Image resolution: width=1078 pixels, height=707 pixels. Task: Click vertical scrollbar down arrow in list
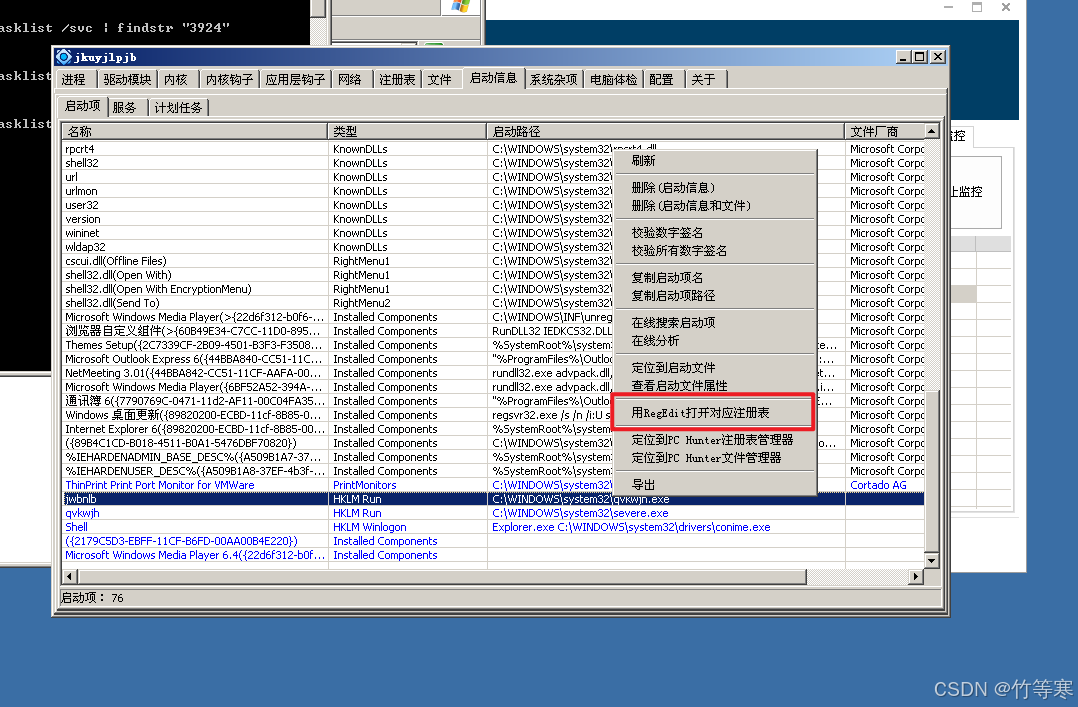pyautogui.click(x=932, y=561)
